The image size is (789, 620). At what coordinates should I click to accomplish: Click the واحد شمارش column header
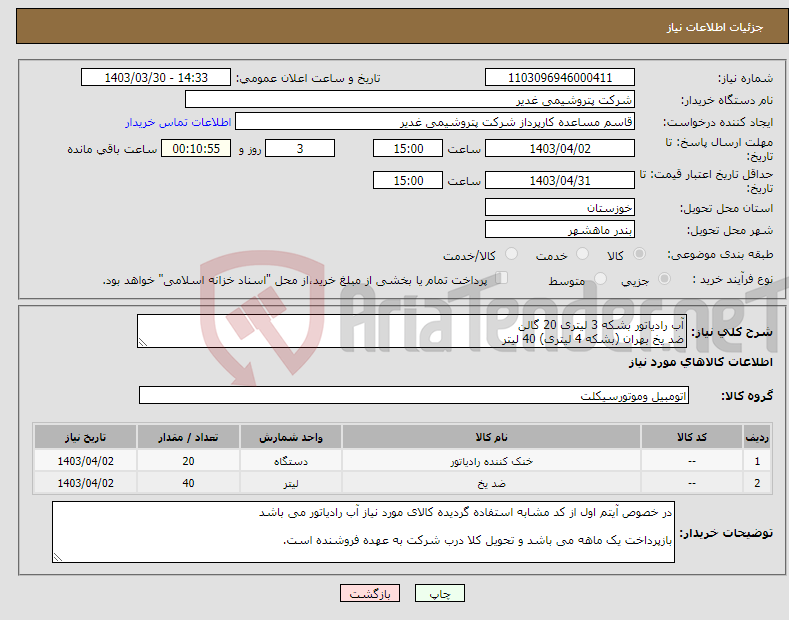291,437
